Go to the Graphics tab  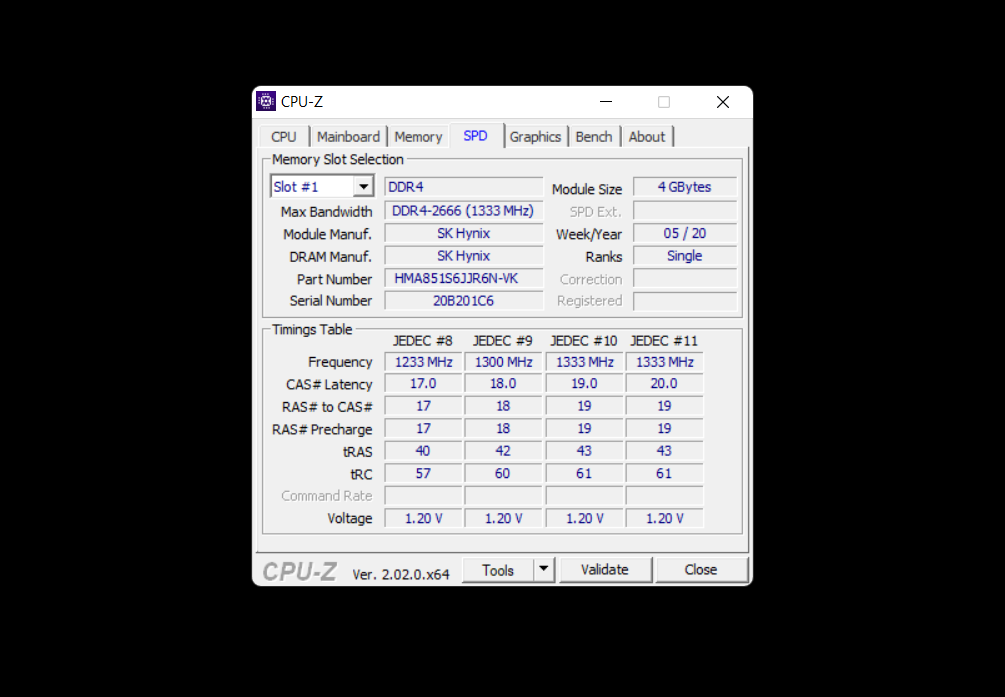[535, 137]
